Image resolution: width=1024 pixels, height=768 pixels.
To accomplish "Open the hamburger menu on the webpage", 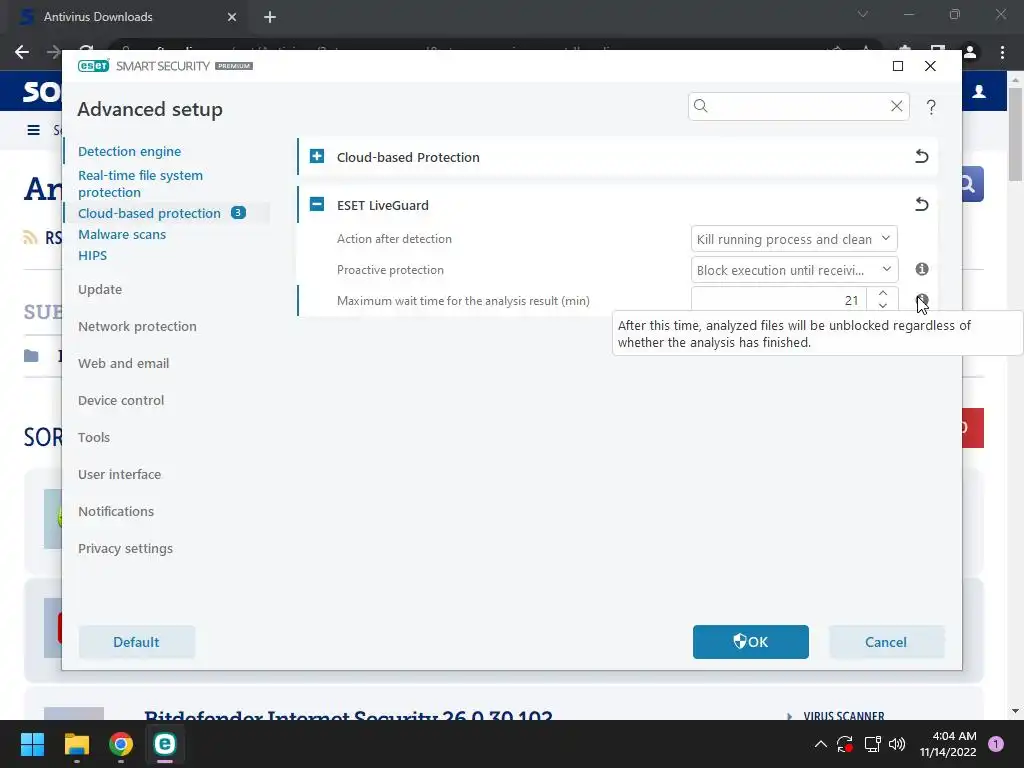I will [x=33, y=130].
